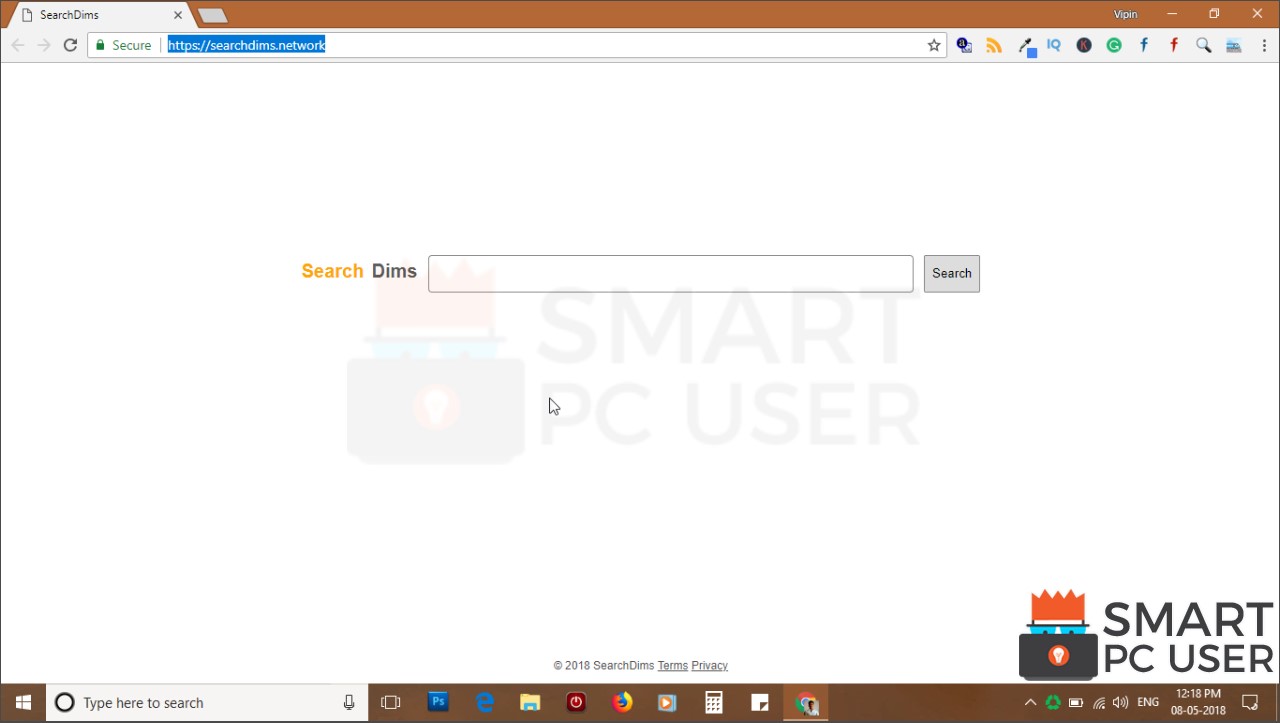
Task: Click the IQ extension icon
Action: point(1054,45)
